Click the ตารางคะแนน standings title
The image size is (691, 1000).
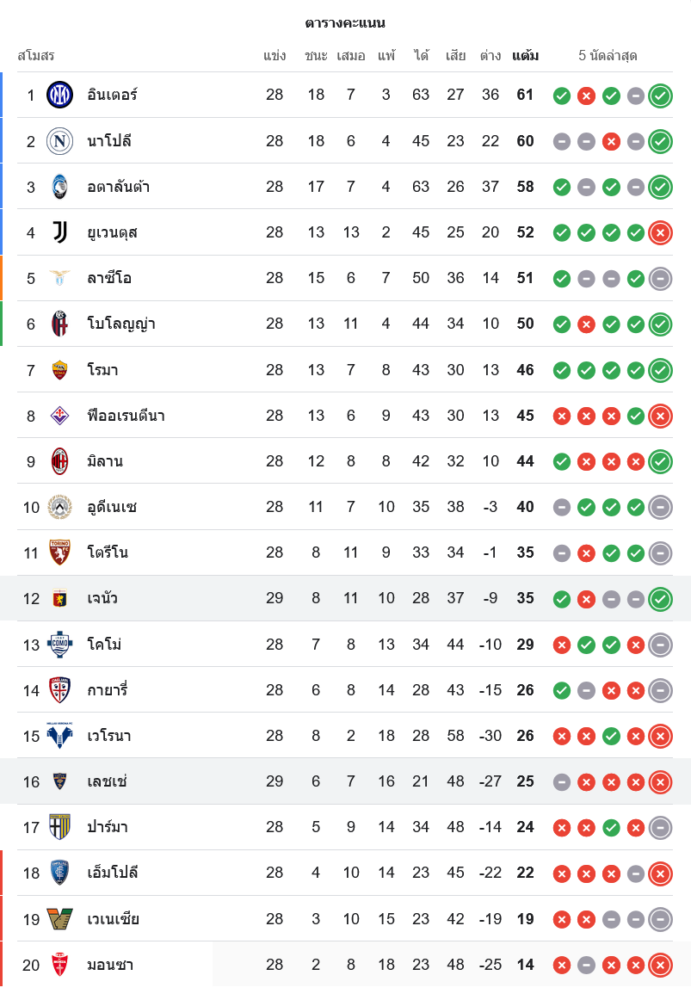click(345, 23)
